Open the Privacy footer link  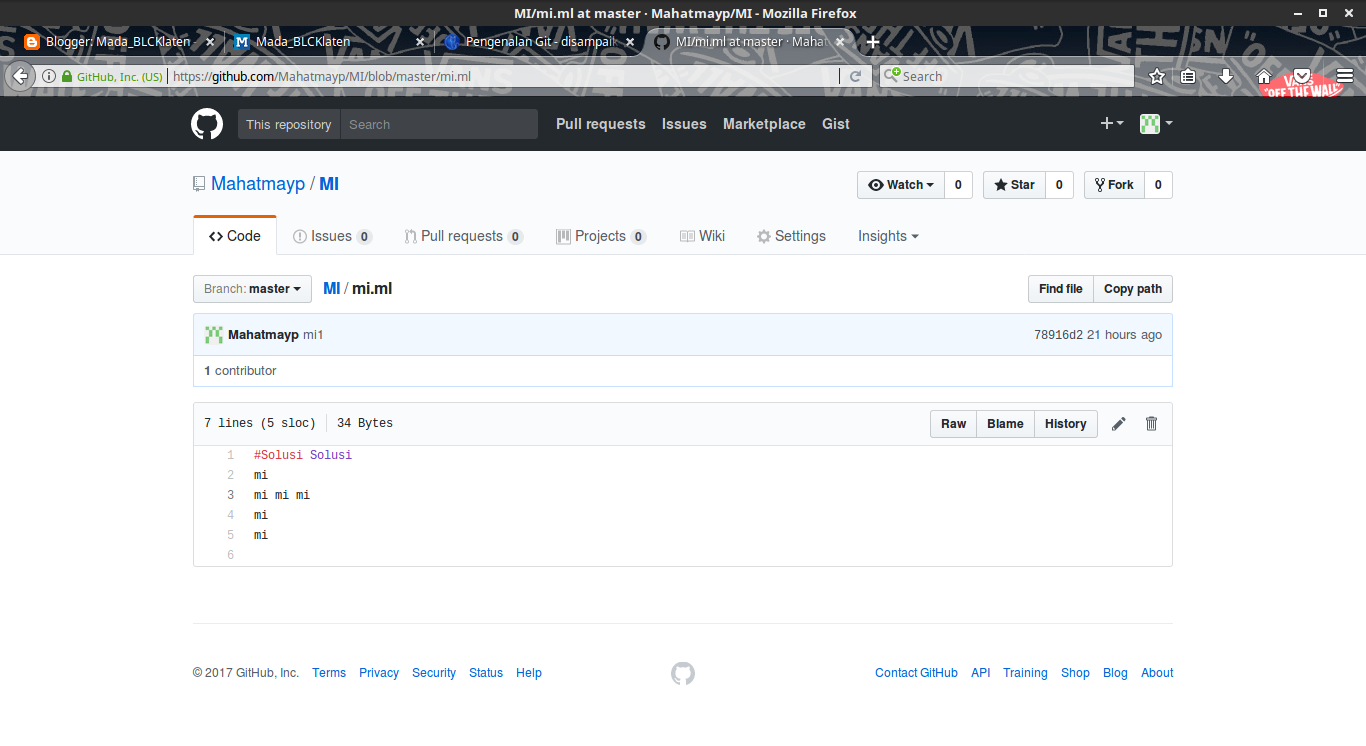click(x=379, y=673)
